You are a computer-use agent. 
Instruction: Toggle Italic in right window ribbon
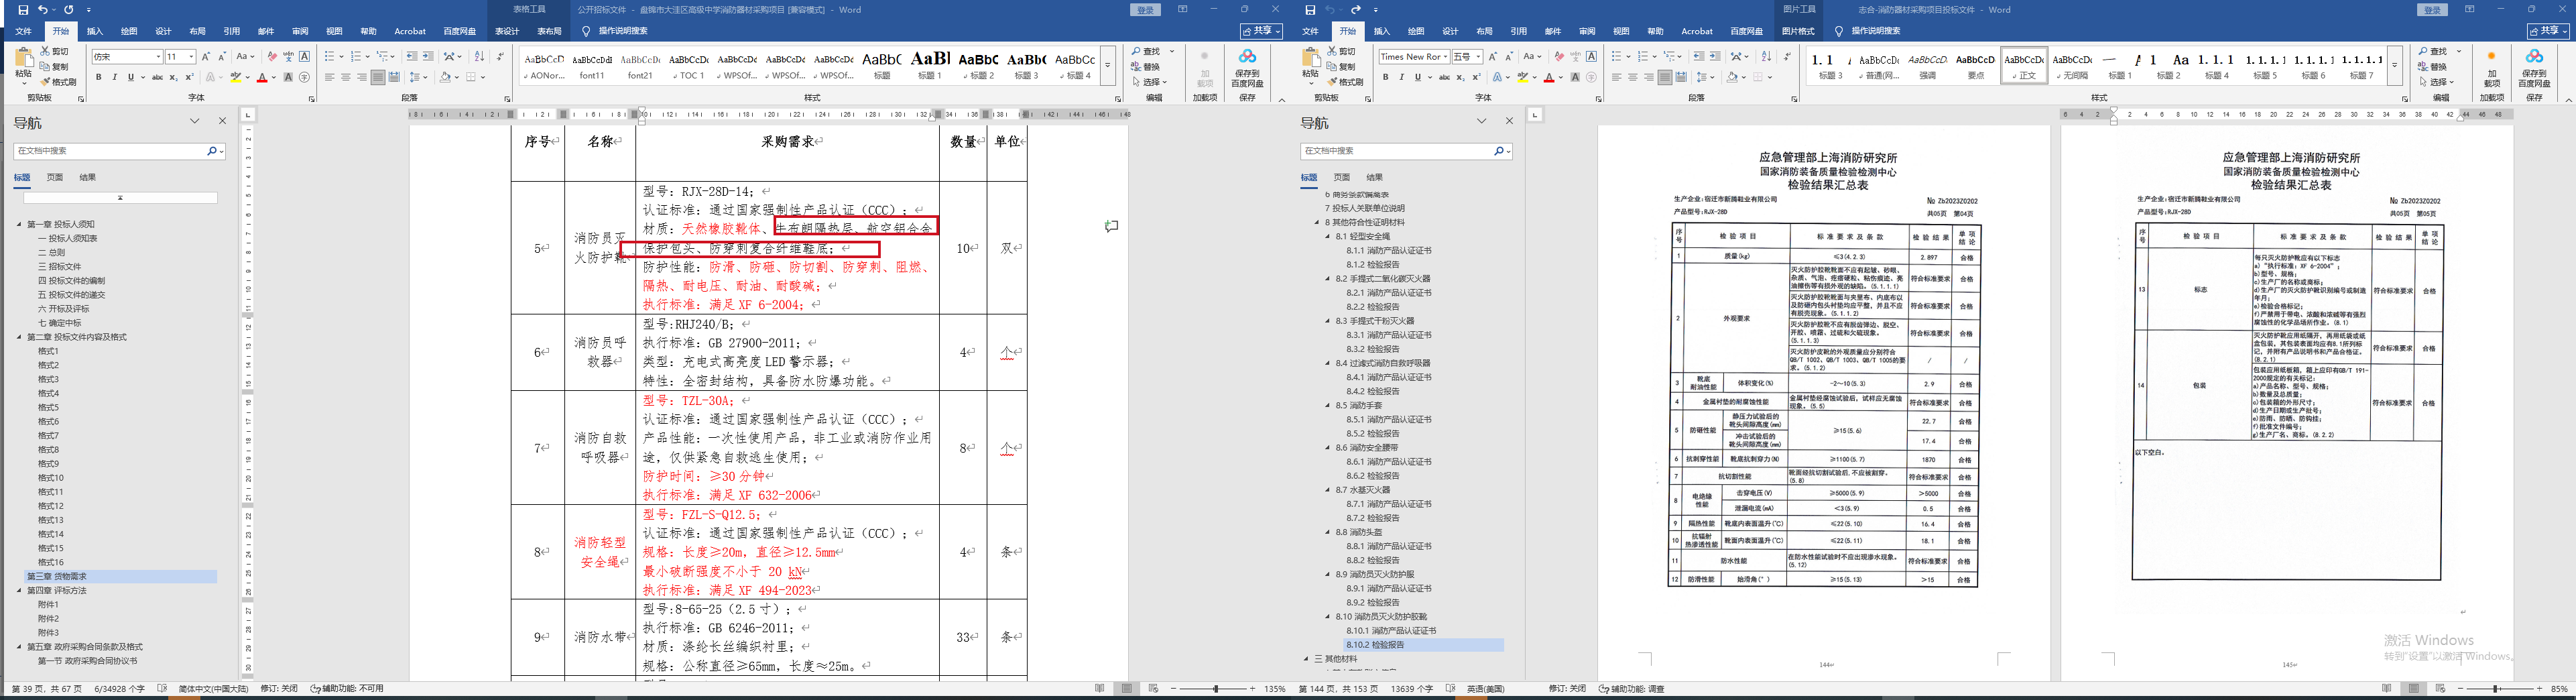point(1402,77)
